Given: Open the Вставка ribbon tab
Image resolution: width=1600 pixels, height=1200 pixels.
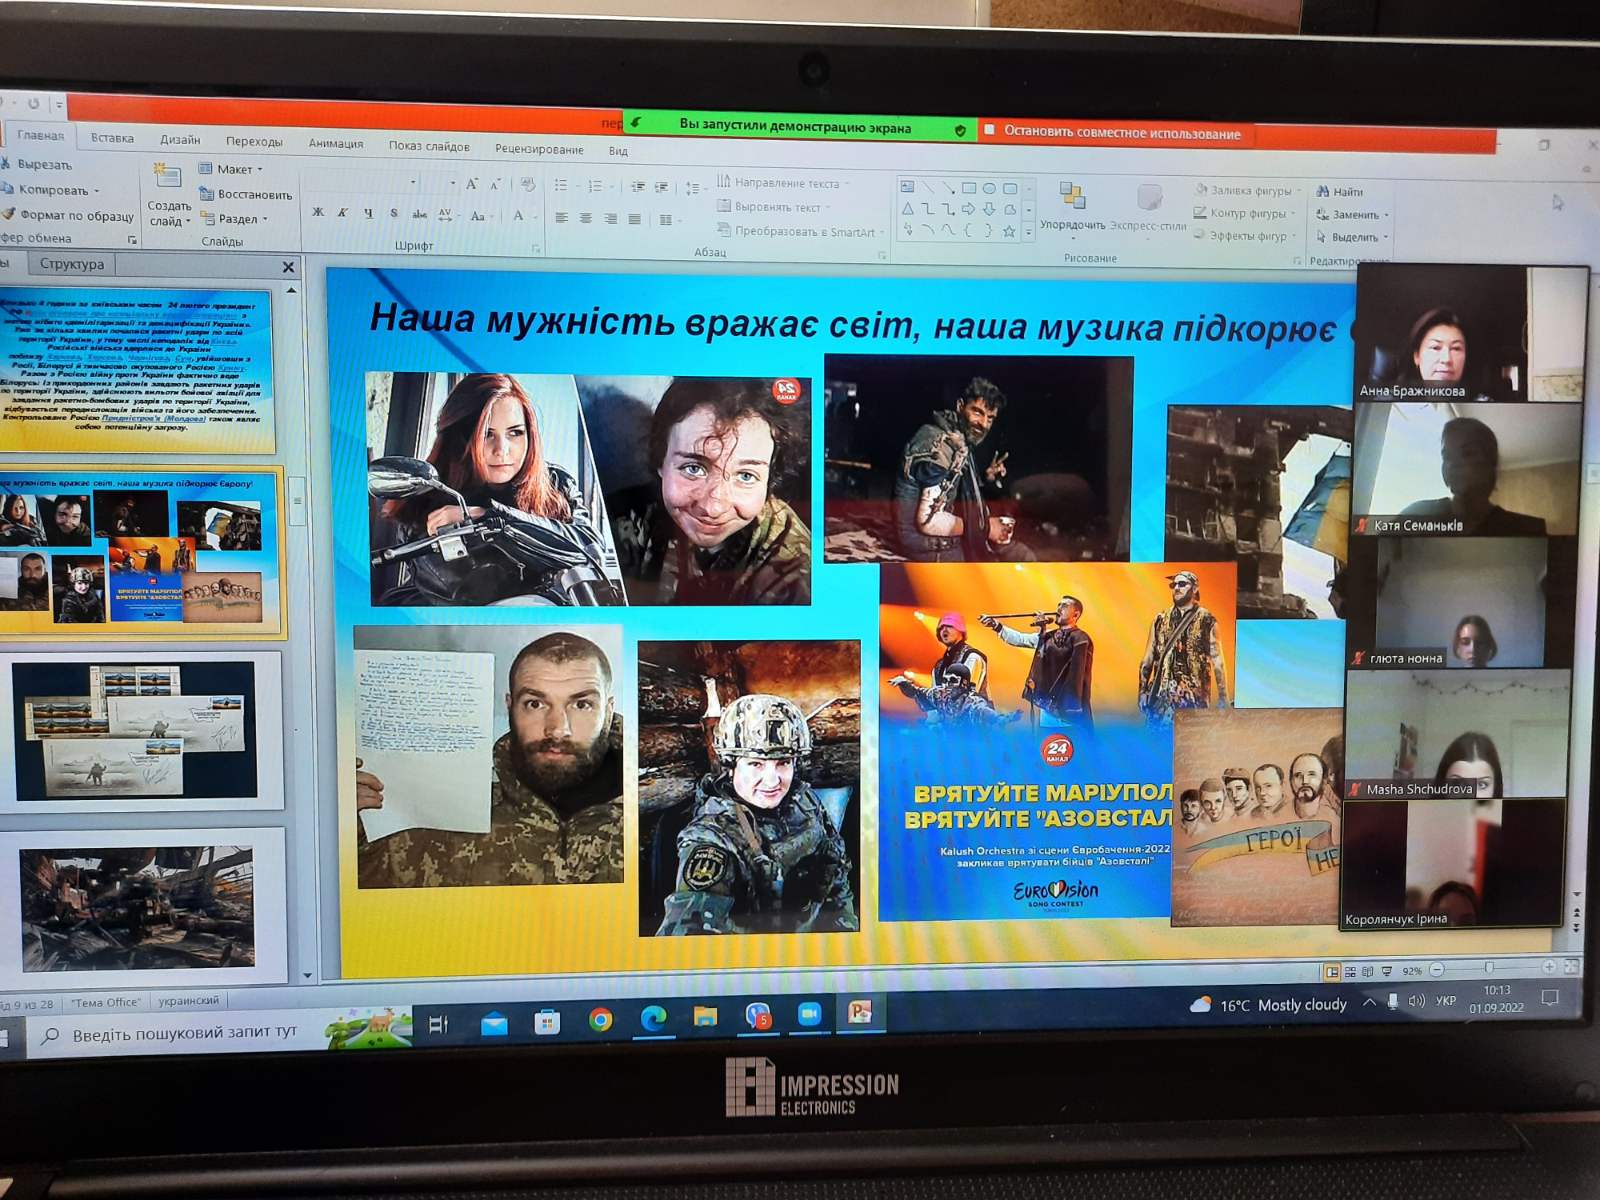Looking at the screenshot, I should [112, 138].
